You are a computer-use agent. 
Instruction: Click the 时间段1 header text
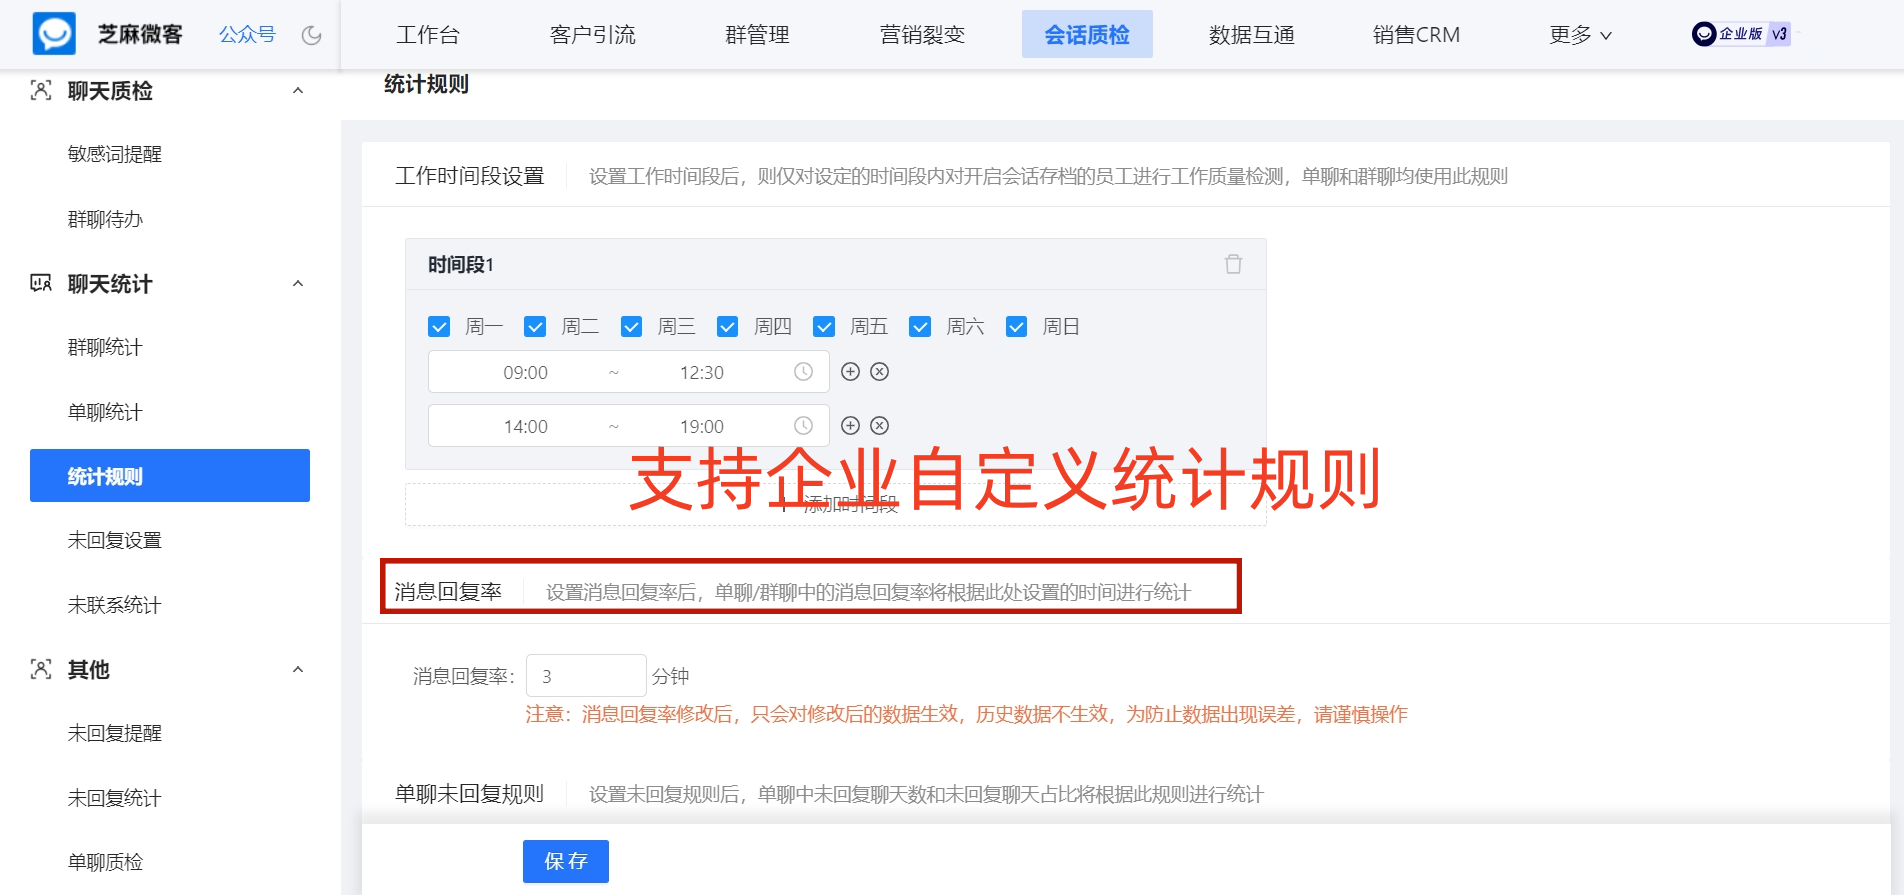(460, 265)
